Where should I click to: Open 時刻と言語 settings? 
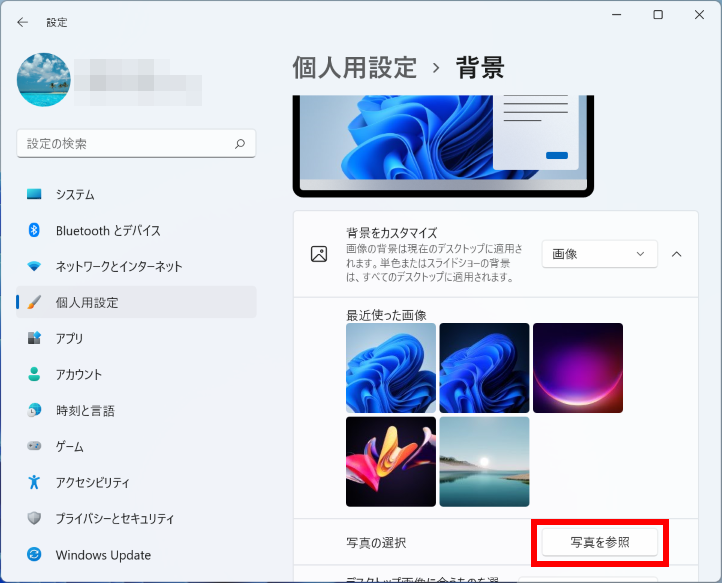pyautogui.click(x=136, y=410)
